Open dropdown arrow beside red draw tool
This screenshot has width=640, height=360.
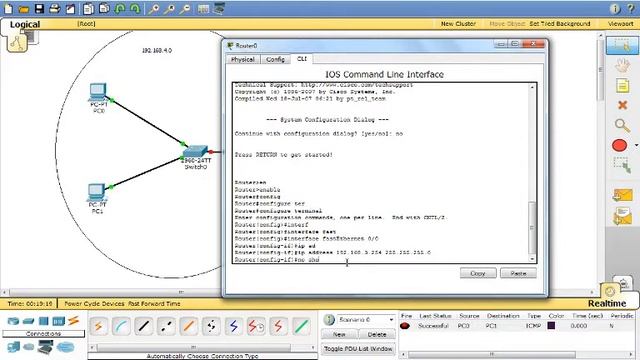click(636, 145)
